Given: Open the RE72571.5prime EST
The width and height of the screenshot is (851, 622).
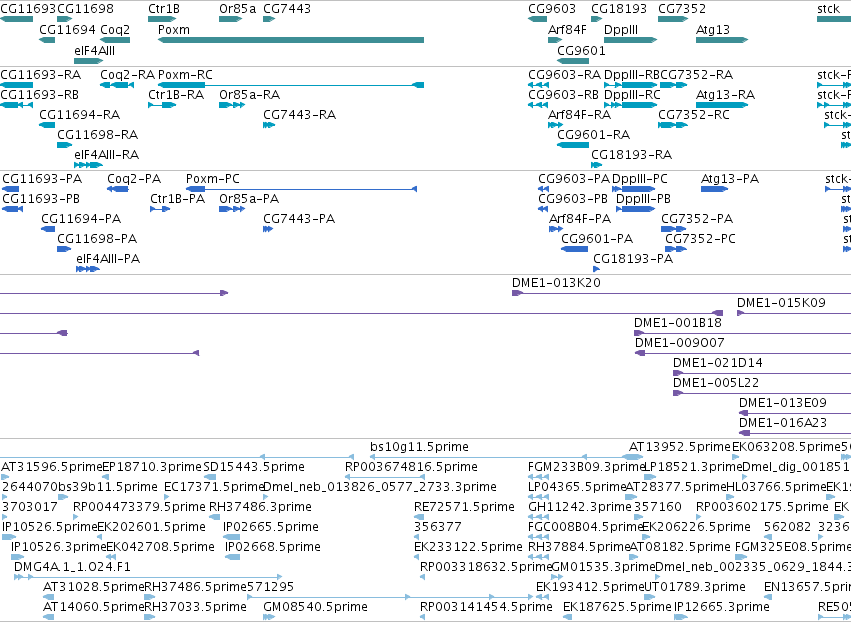Looking at the screenshot, I should point(418,517).
